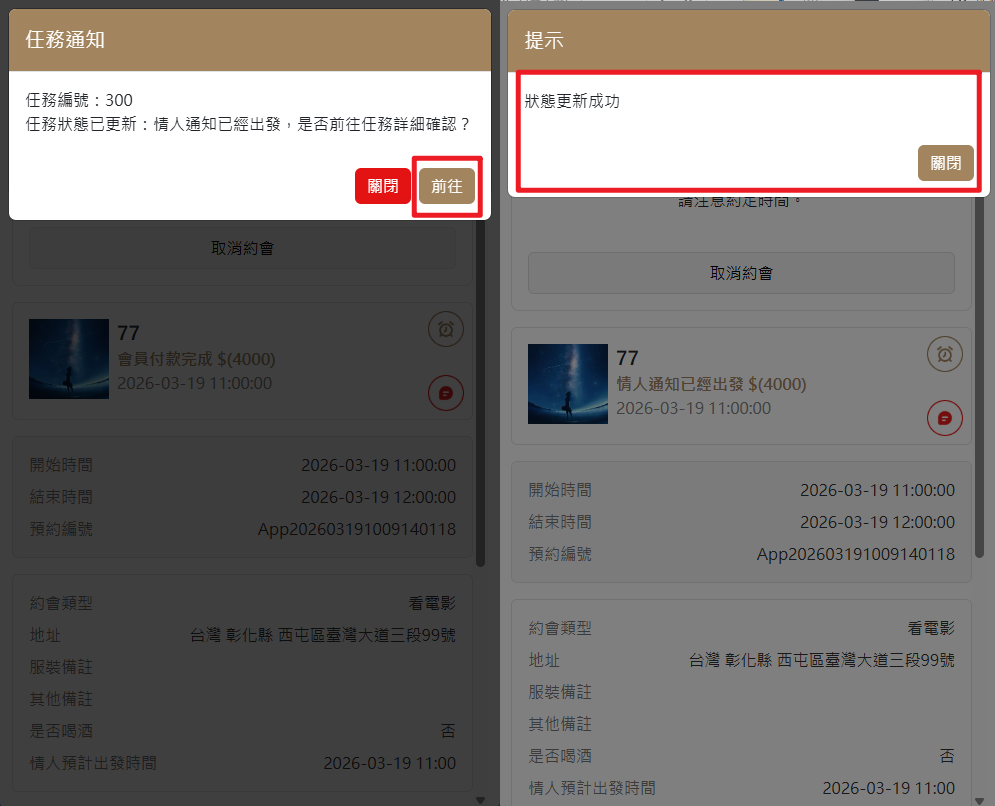Click scroll-down arrow at bottom of right panel
This screenshot has height=806, width=995.
[x=979, y=800]
